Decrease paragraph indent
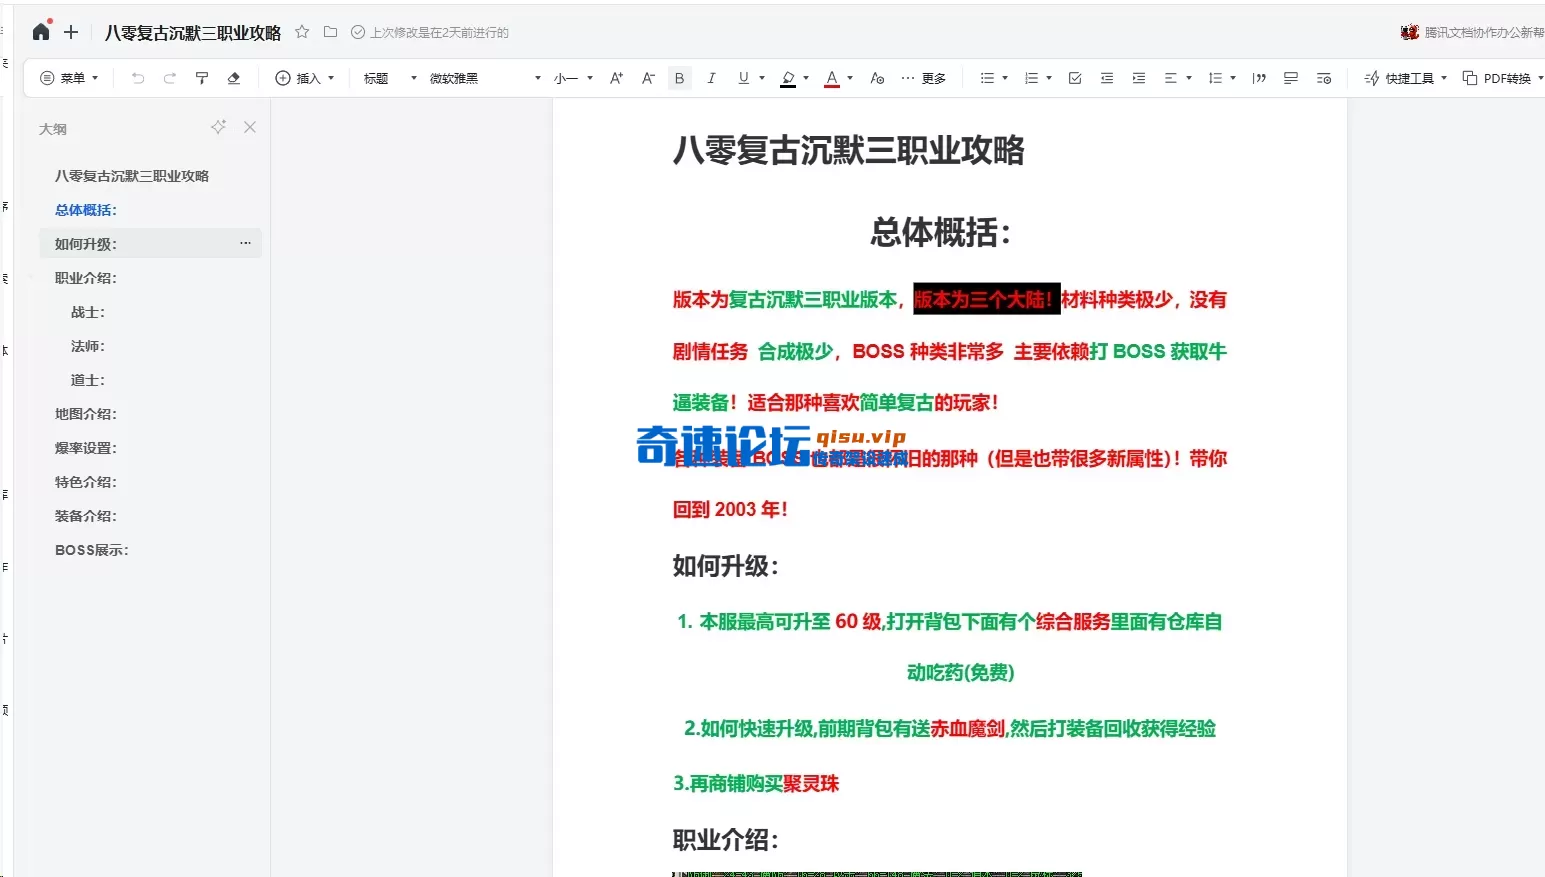Screen dimensions: 1545x877 [x=1107, y=78]
